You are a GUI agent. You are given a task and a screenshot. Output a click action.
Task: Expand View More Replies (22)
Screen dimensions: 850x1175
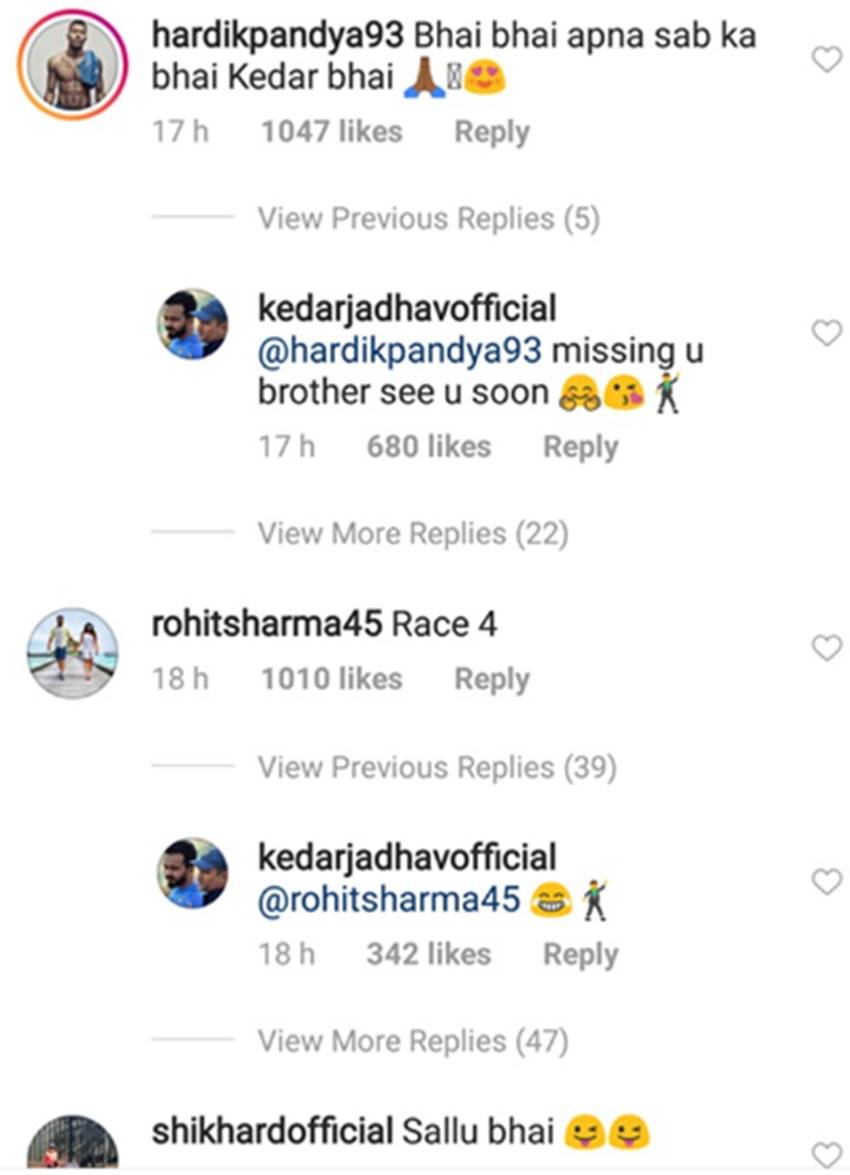click(412, 533)
